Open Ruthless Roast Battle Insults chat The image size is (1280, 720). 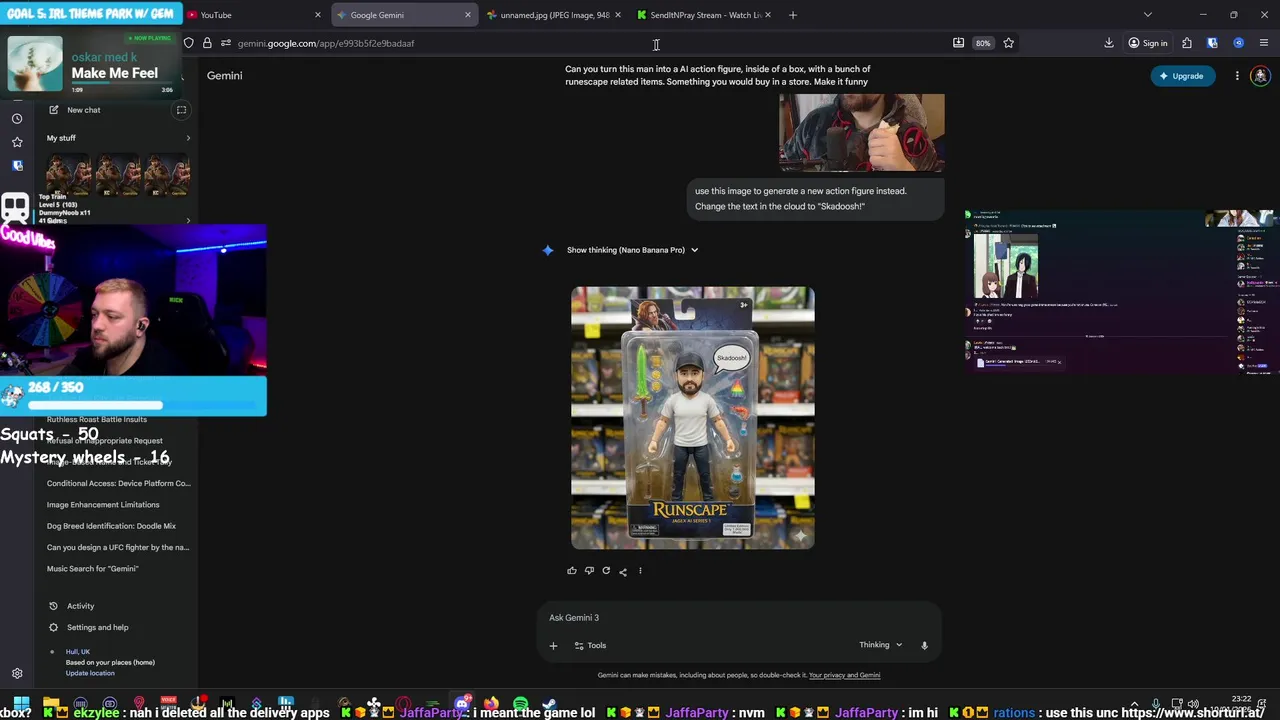97,420
